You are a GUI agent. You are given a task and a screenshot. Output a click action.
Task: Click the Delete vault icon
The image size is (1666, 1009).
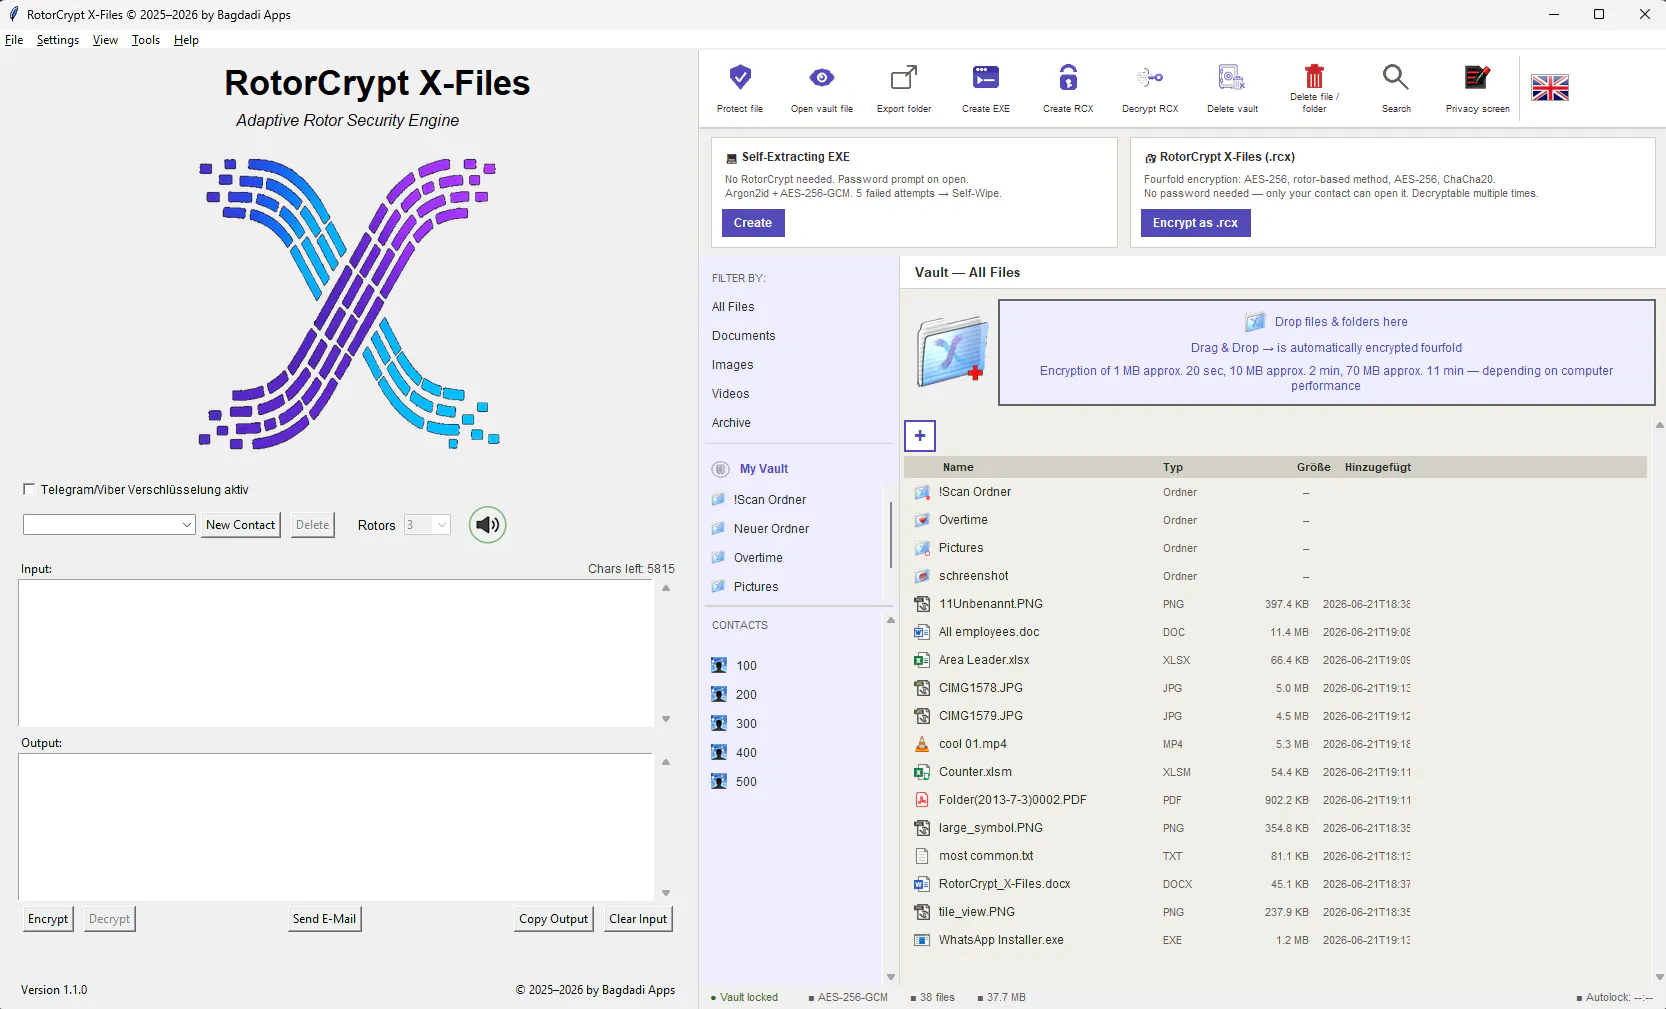click(x=1232, y=77)
